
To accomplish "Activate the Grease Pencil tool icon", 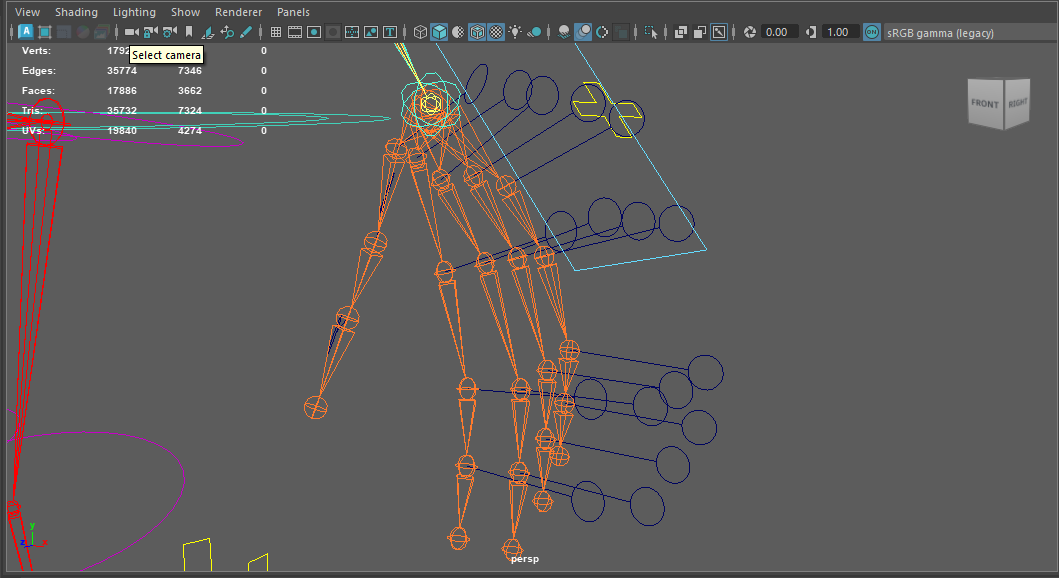I will click(x=246, y=32).
